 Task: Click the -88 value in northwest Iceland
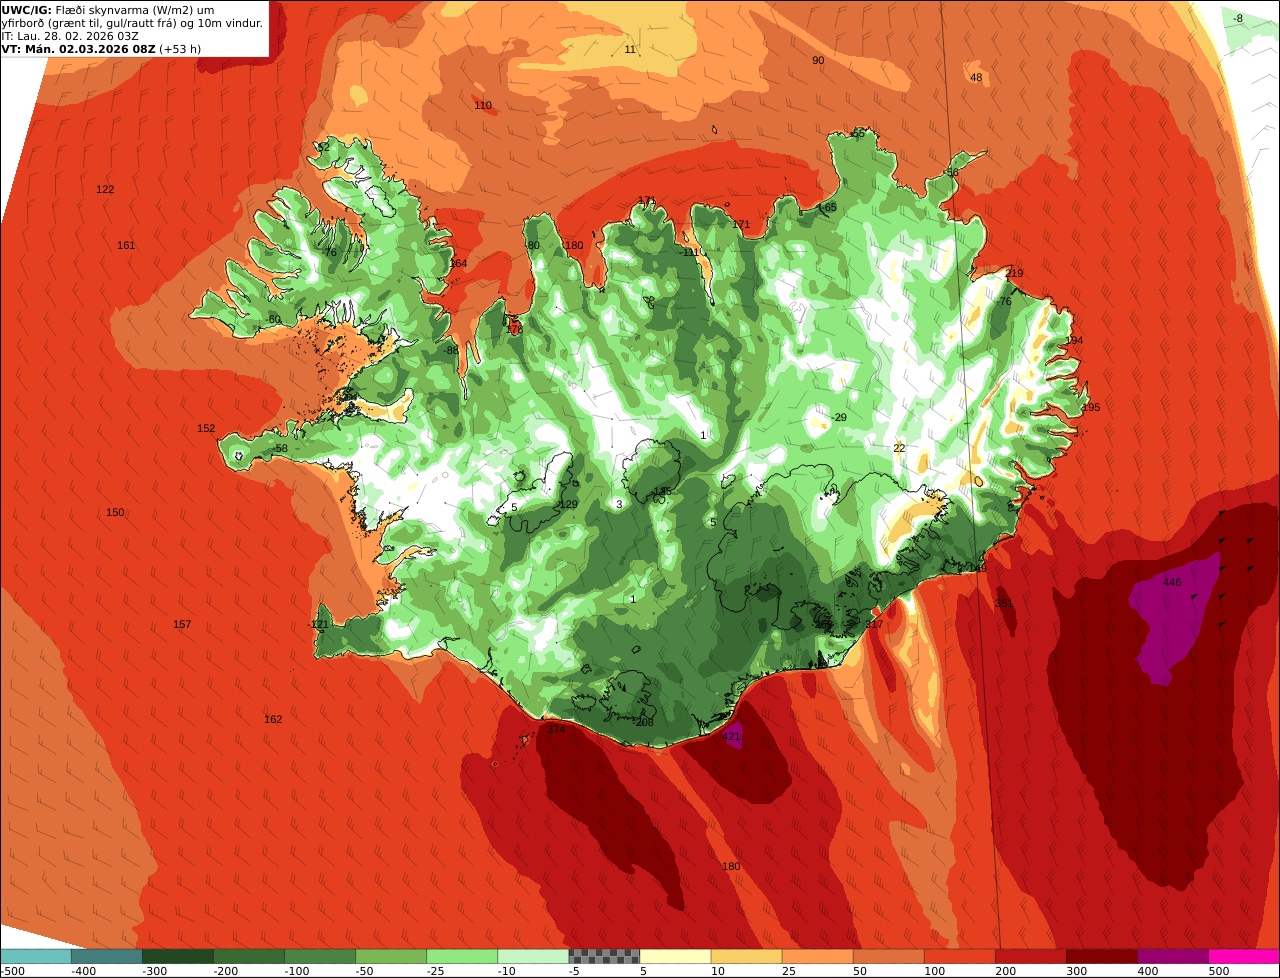click(x=451, y=350)
